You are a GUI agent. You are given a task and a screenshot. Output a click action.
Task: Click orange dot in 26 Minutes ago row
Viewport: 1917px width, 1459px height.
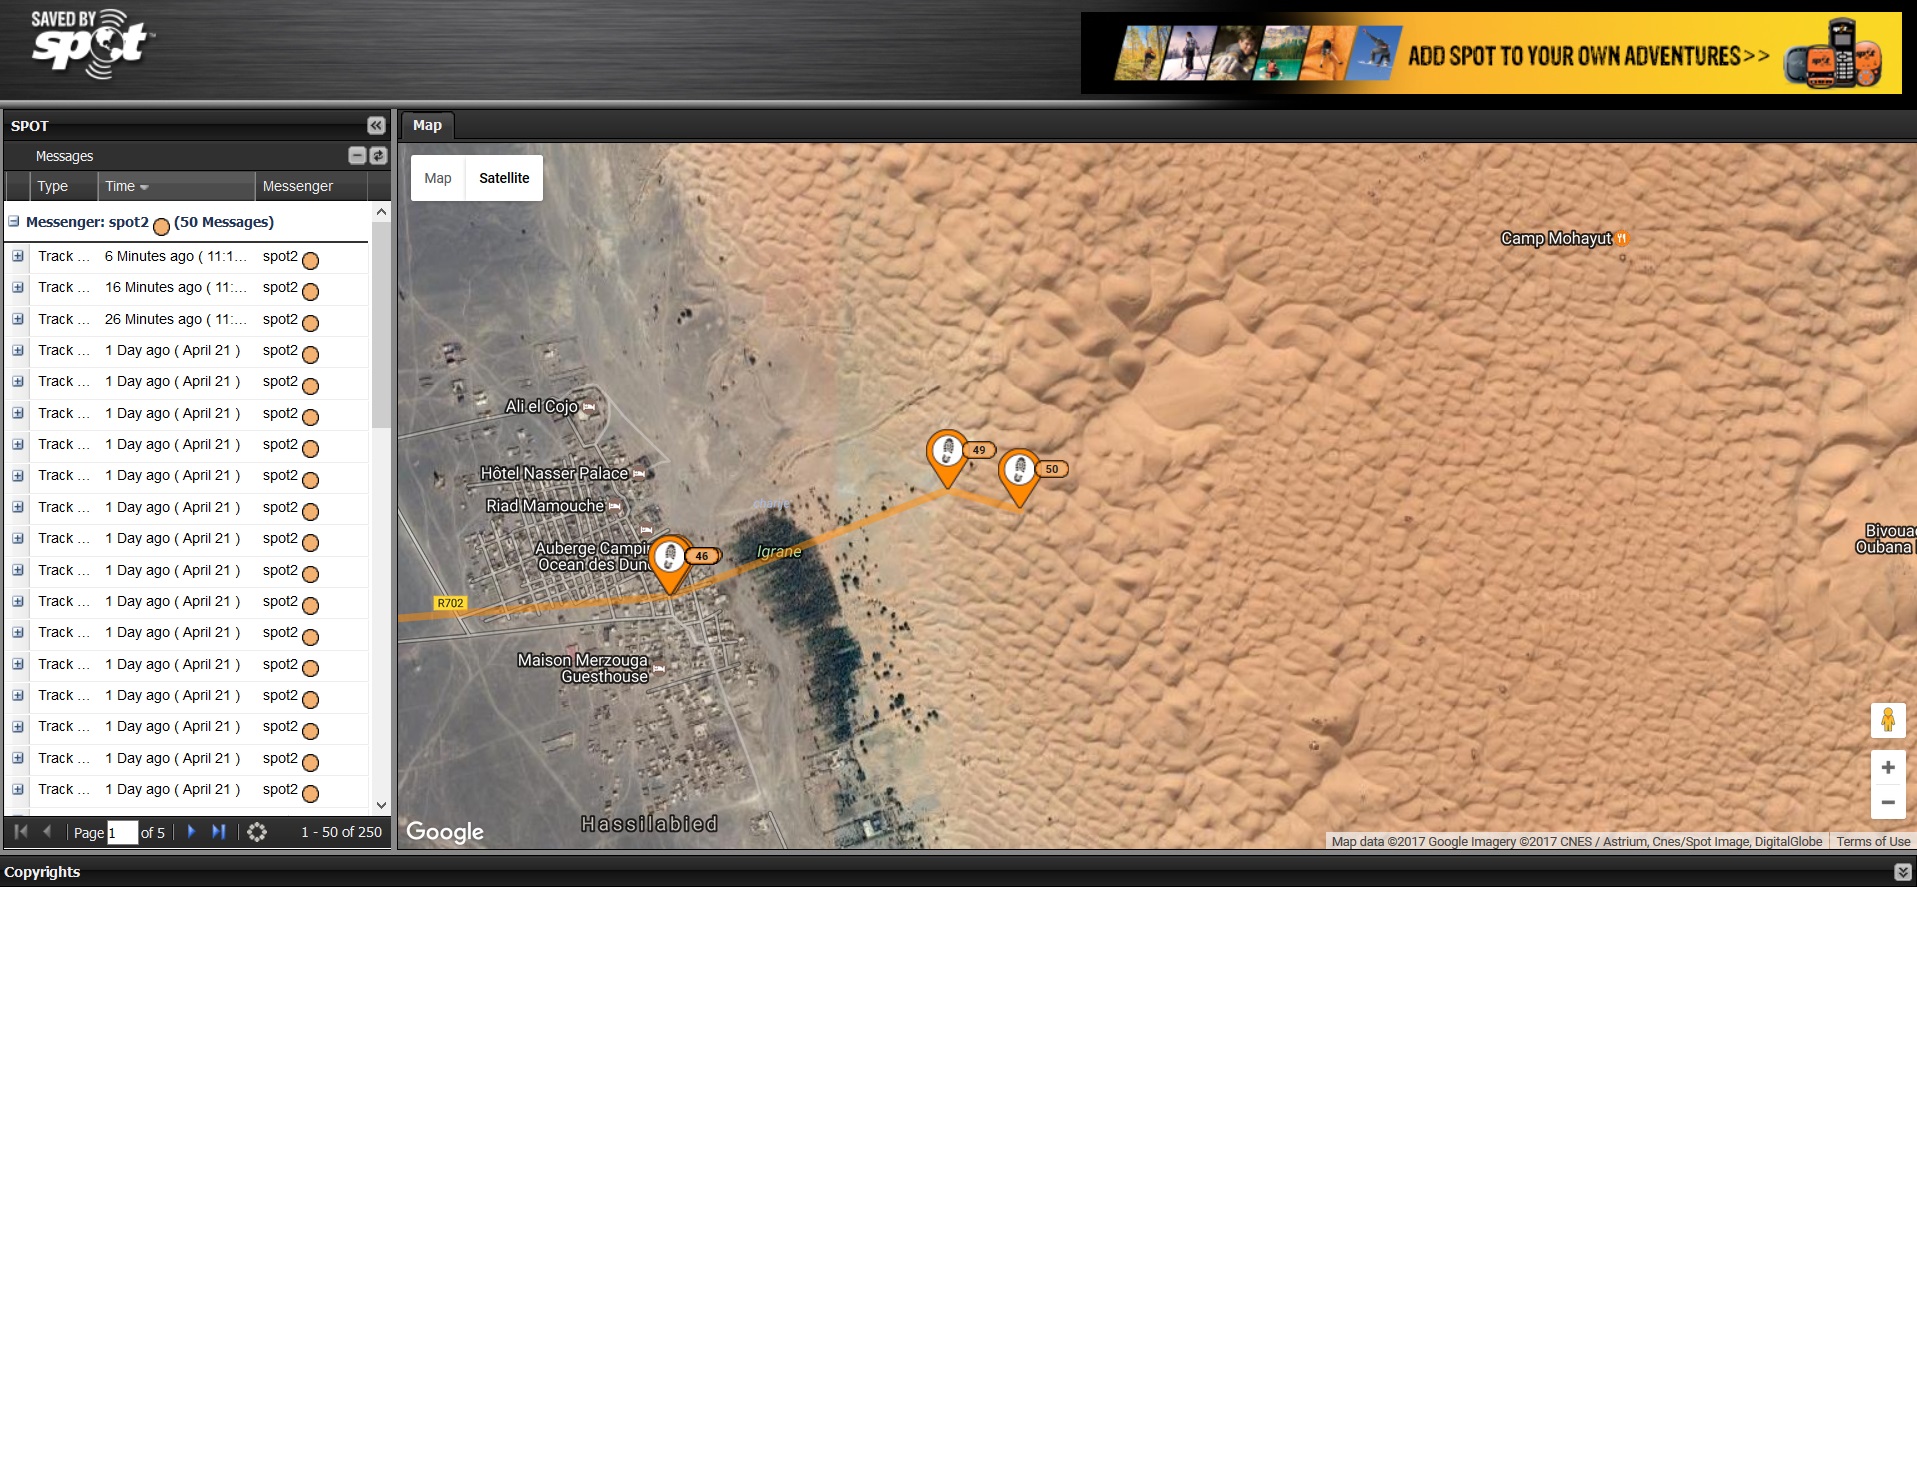tap(311, 324)
